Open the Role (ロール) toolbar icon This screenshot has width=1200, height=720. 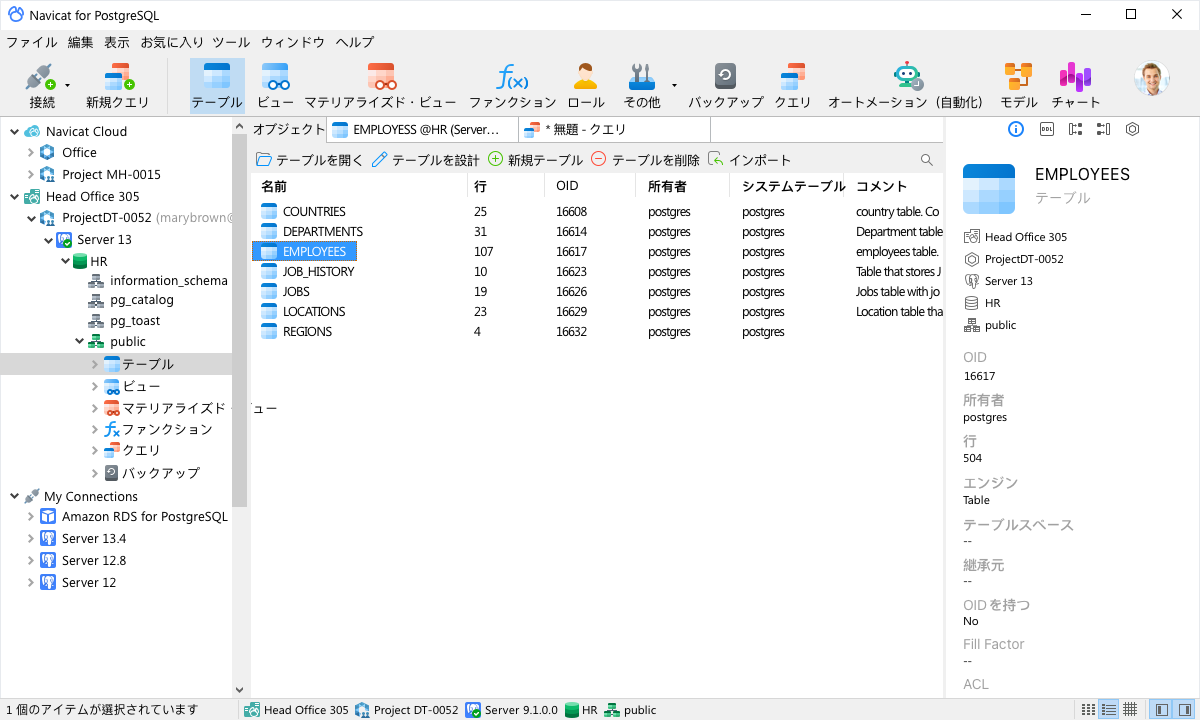[x=586, y=86]
